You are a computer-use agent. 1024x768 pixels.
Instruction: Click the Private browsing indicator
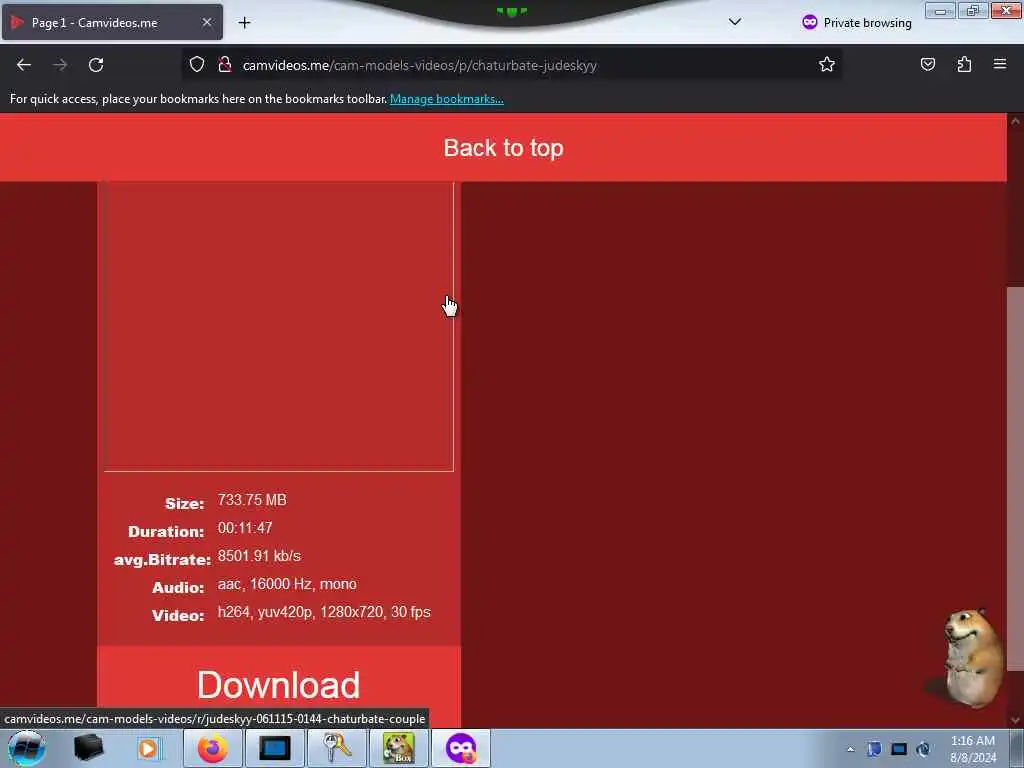click(857, 22)
